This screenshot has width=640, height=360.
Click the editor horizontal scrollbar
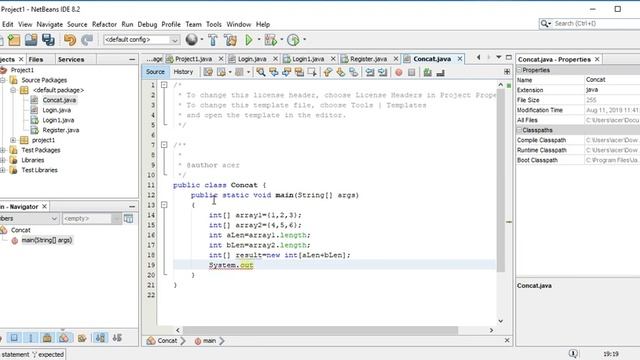320,330
